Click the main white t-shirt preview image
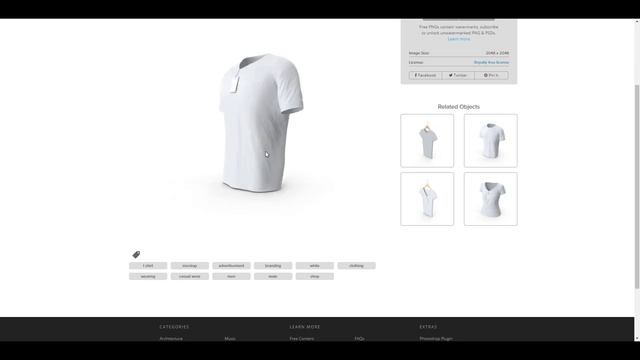 pos(261,122)
